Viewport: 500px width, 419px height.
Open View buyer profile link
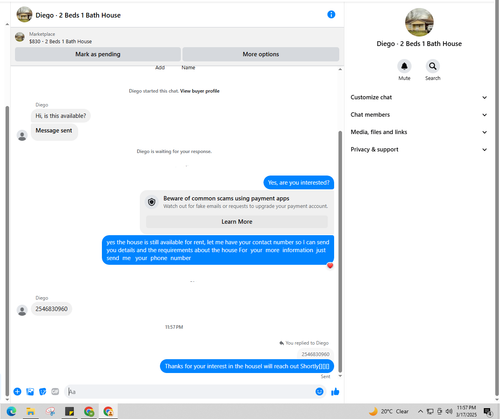point(200,91)
